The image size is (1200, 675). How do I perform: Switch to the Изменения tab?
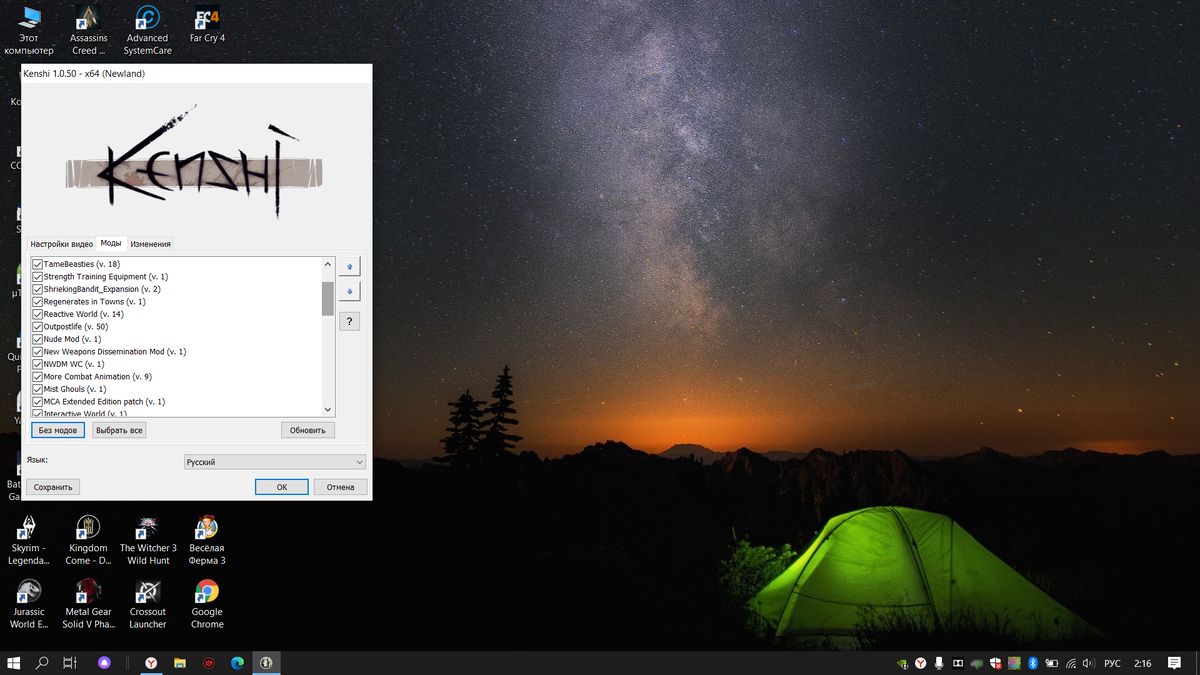click(x=150, y=244)
